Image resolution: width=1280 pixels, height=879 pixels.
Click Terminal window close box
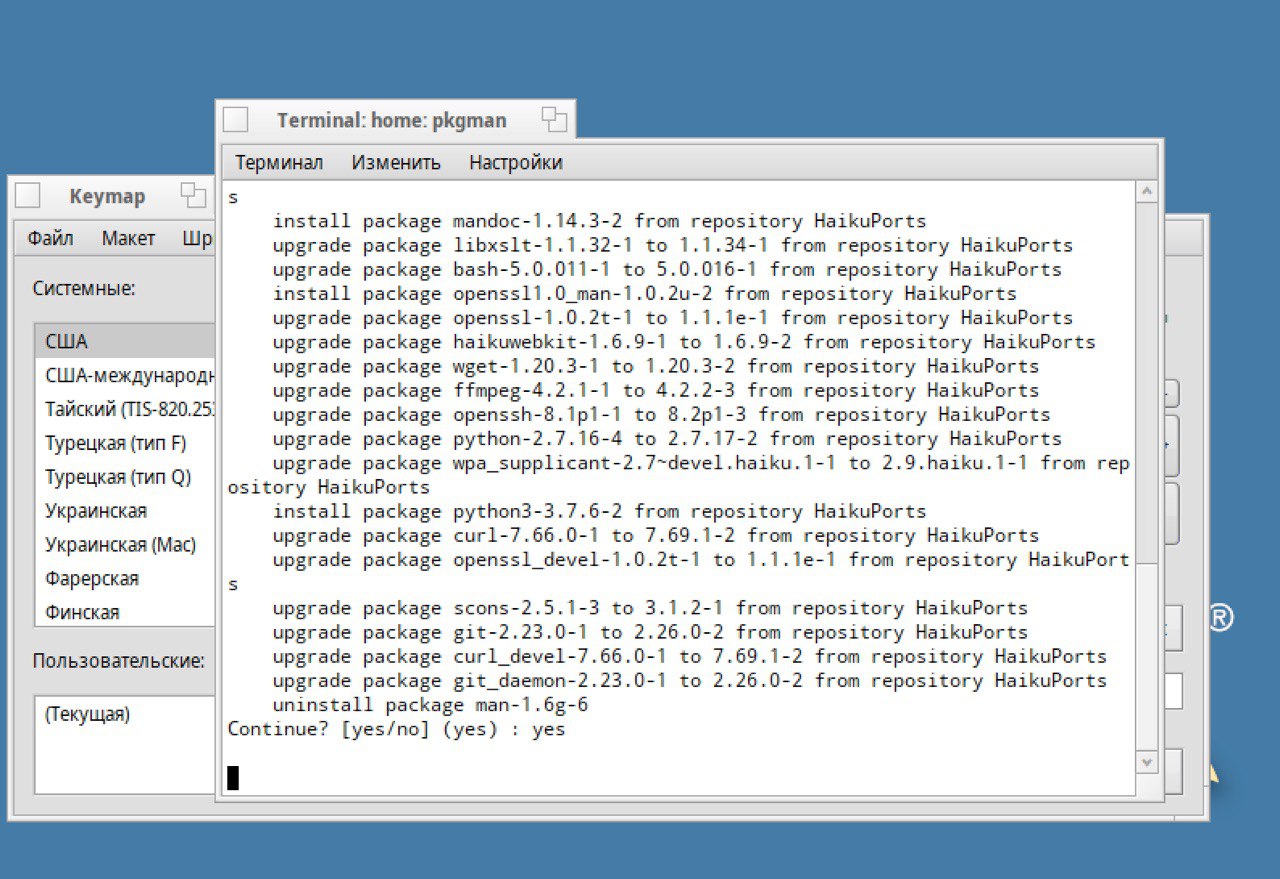pos(235,120)
